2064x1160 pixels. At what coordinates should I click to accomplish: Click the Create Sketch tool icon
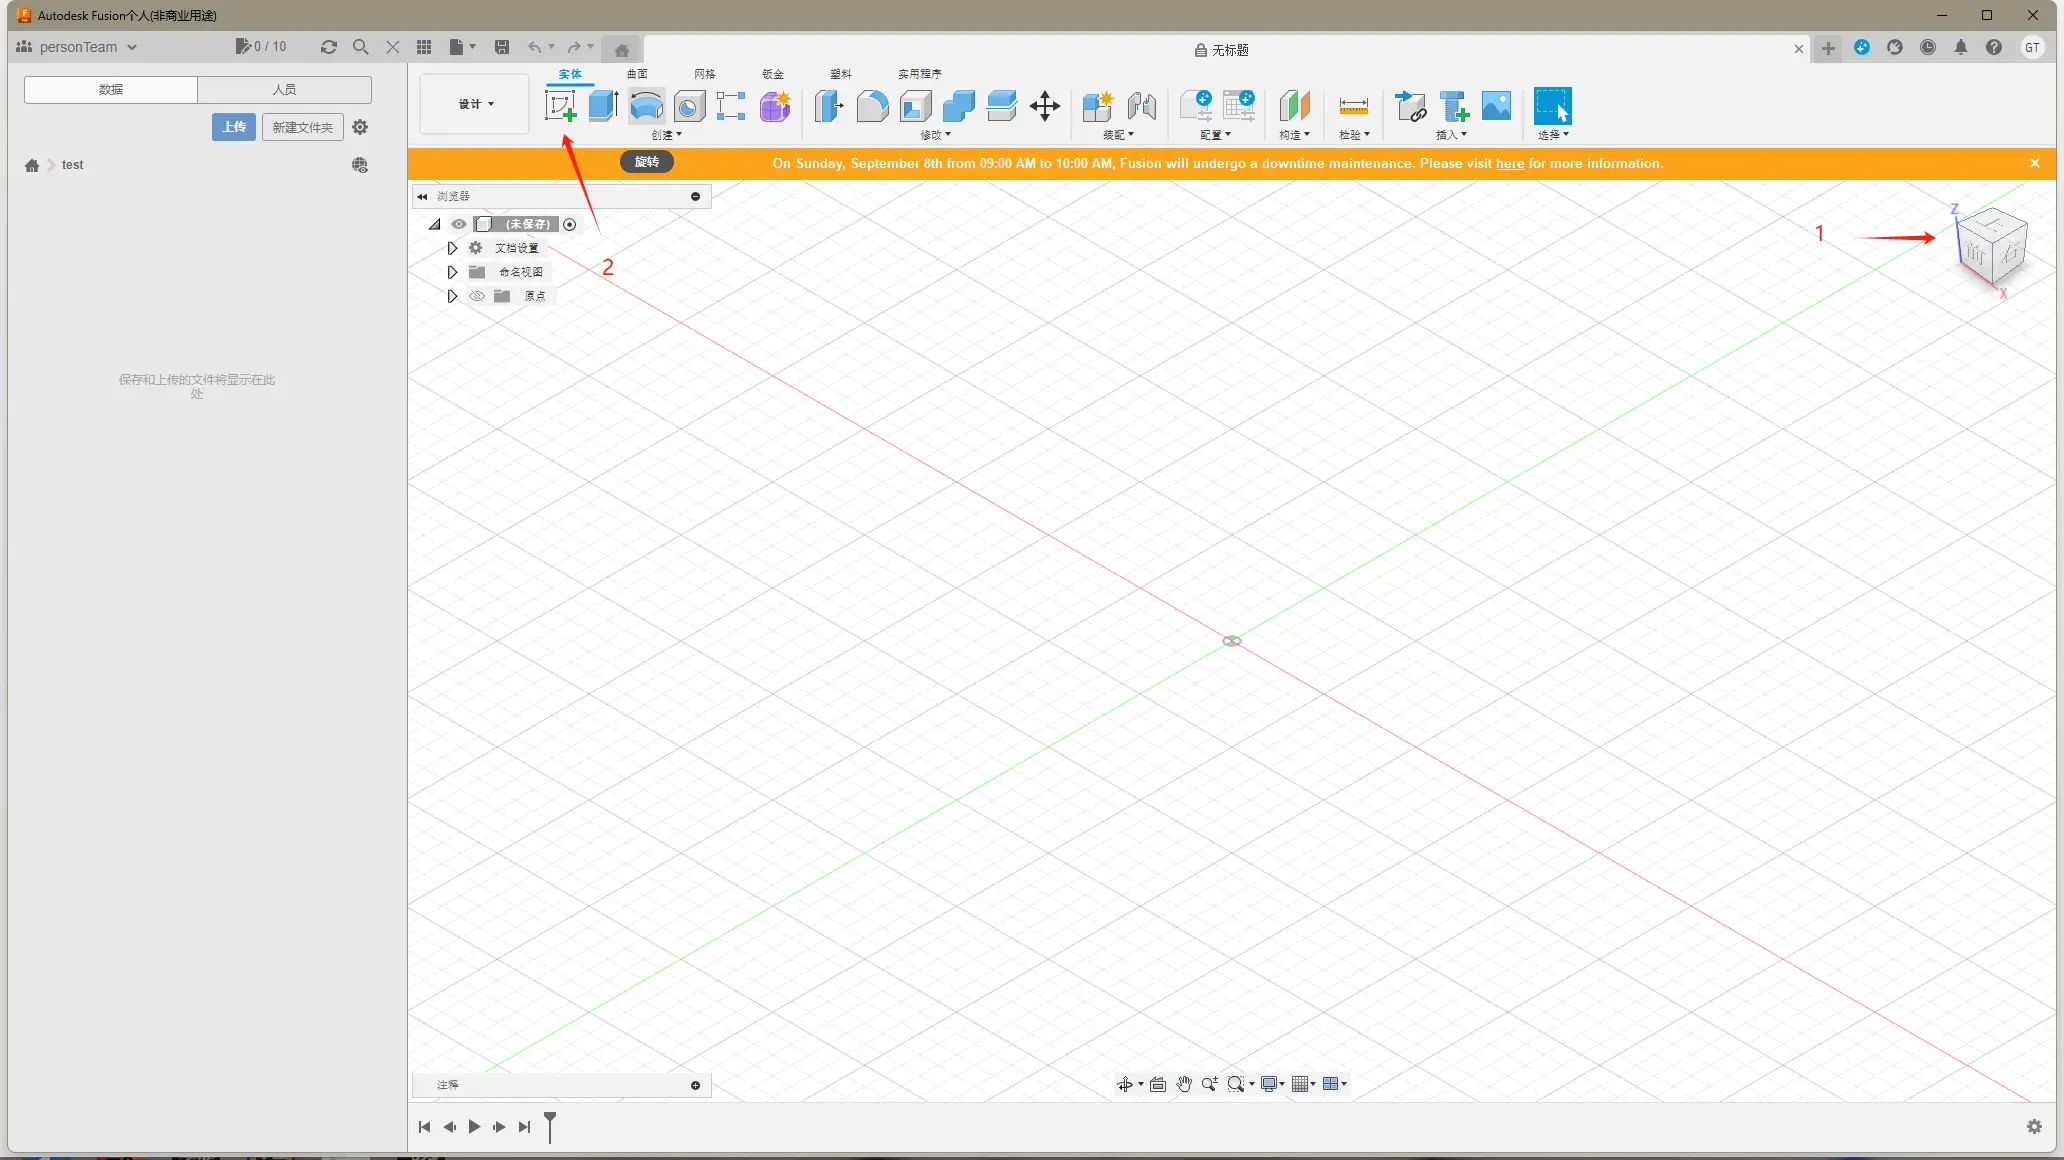(560, 105)
